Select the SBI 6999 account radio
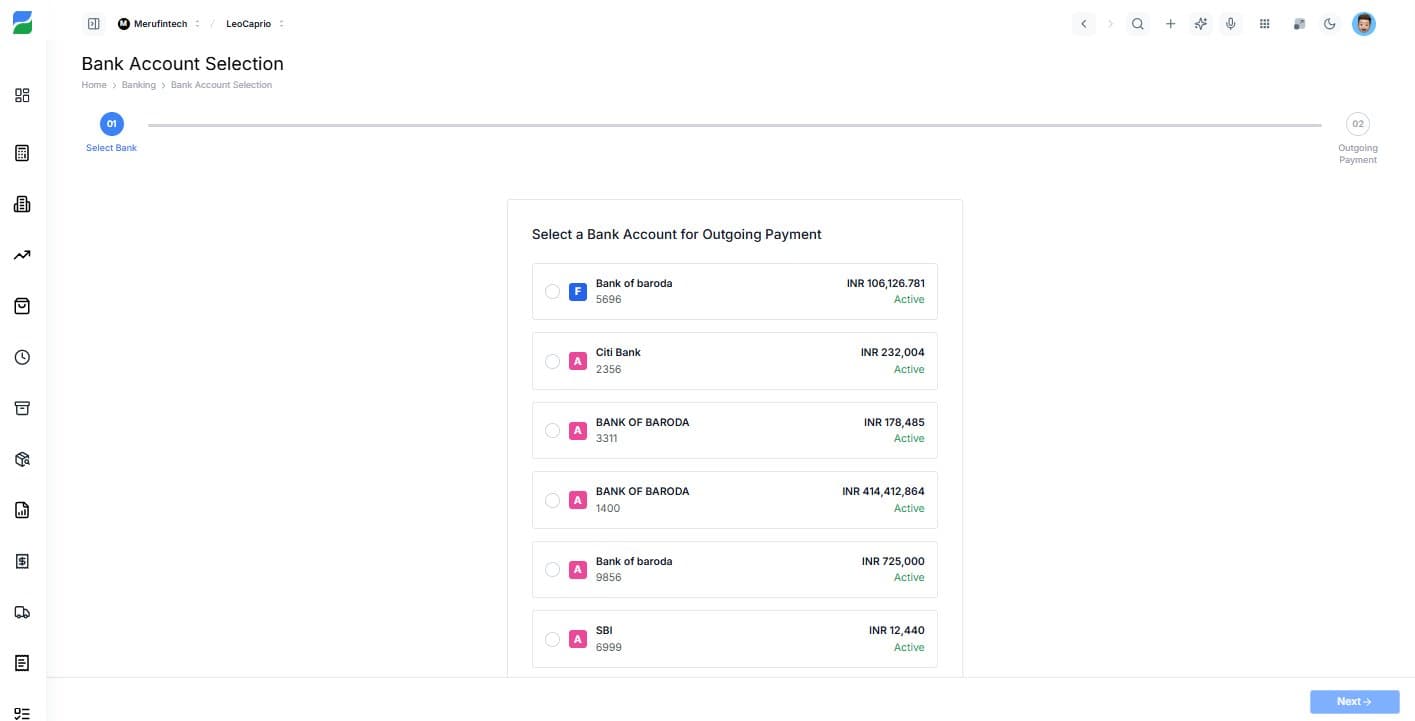1415x721 pixels. pyautogui.click(x=552, y=639)
